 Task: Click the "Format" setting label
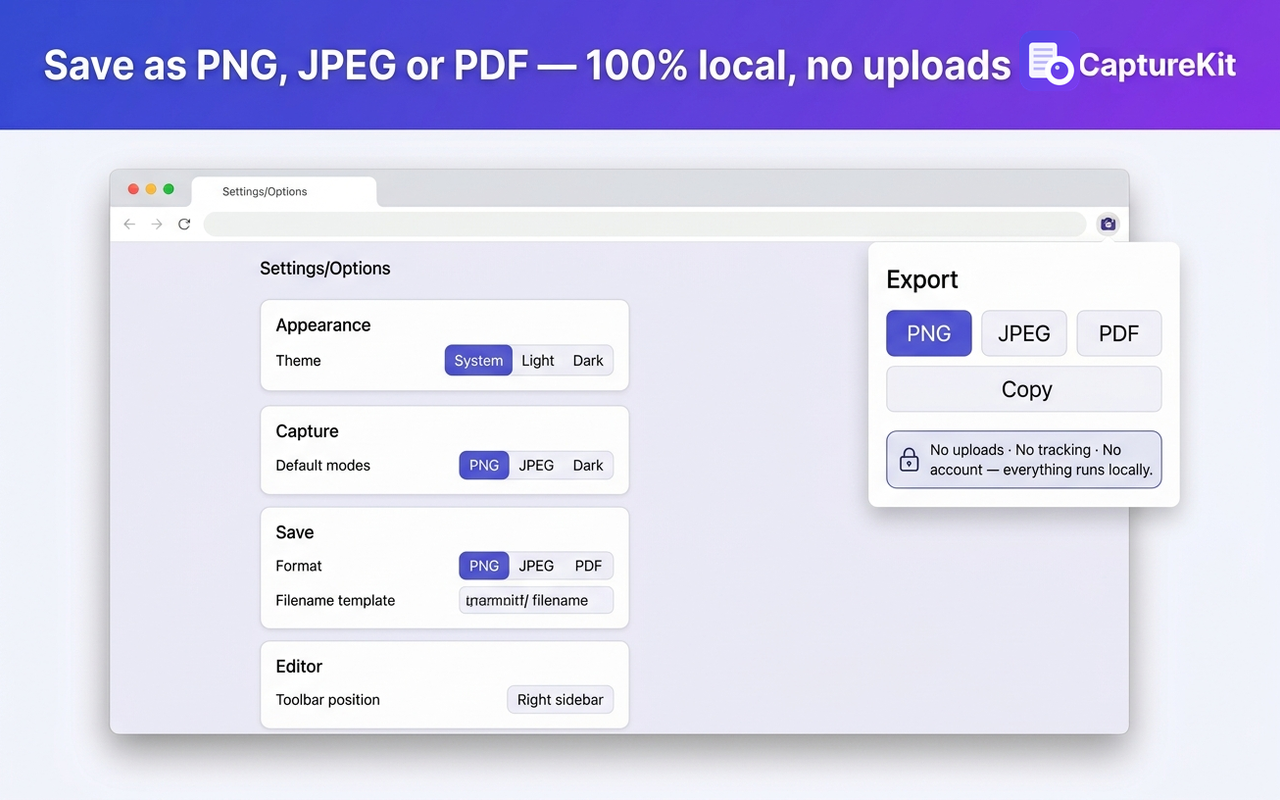coord(299,566)
